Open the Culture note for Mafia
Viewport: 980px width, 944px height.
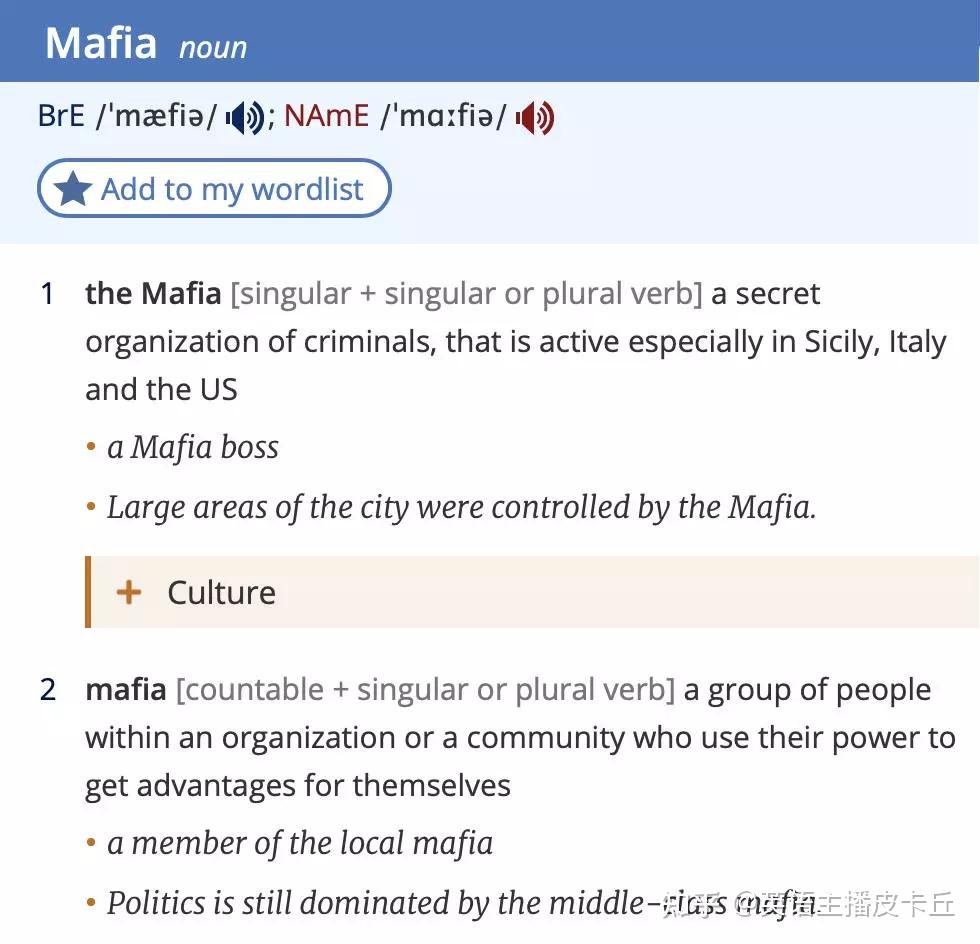220,591
